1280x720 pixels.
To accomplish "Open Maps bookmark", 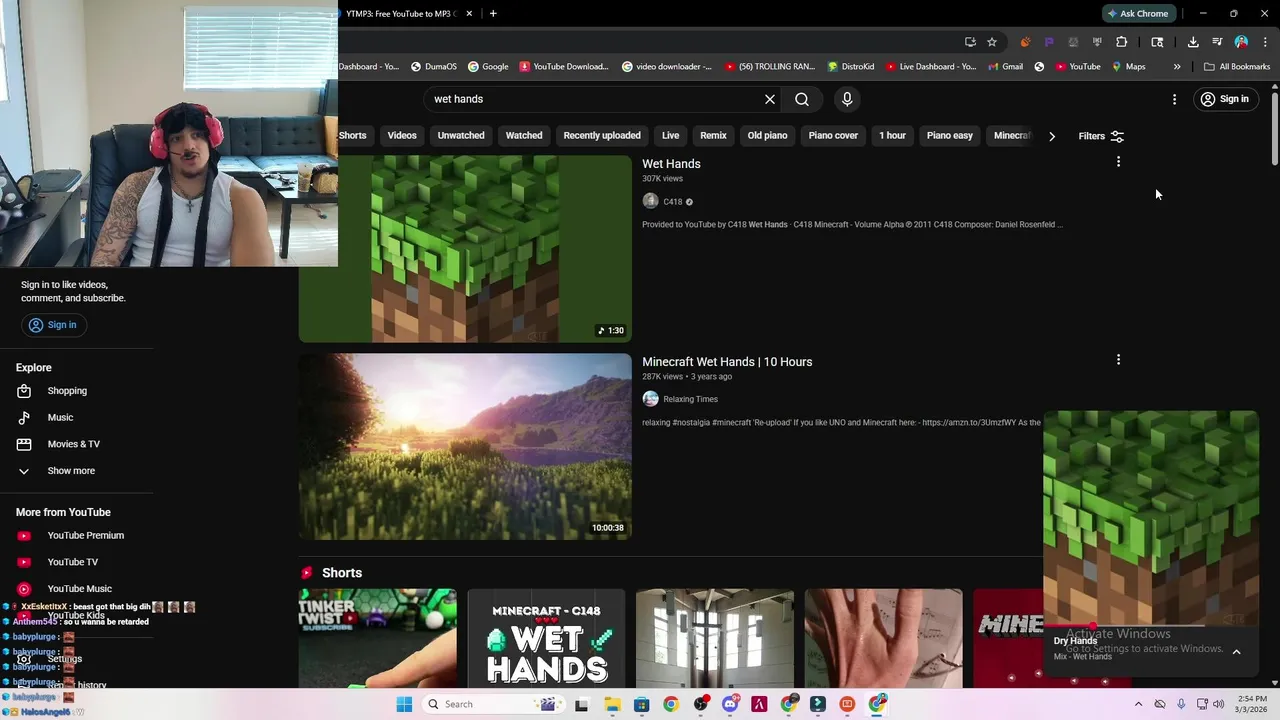I will click(x=1129, y=67).
